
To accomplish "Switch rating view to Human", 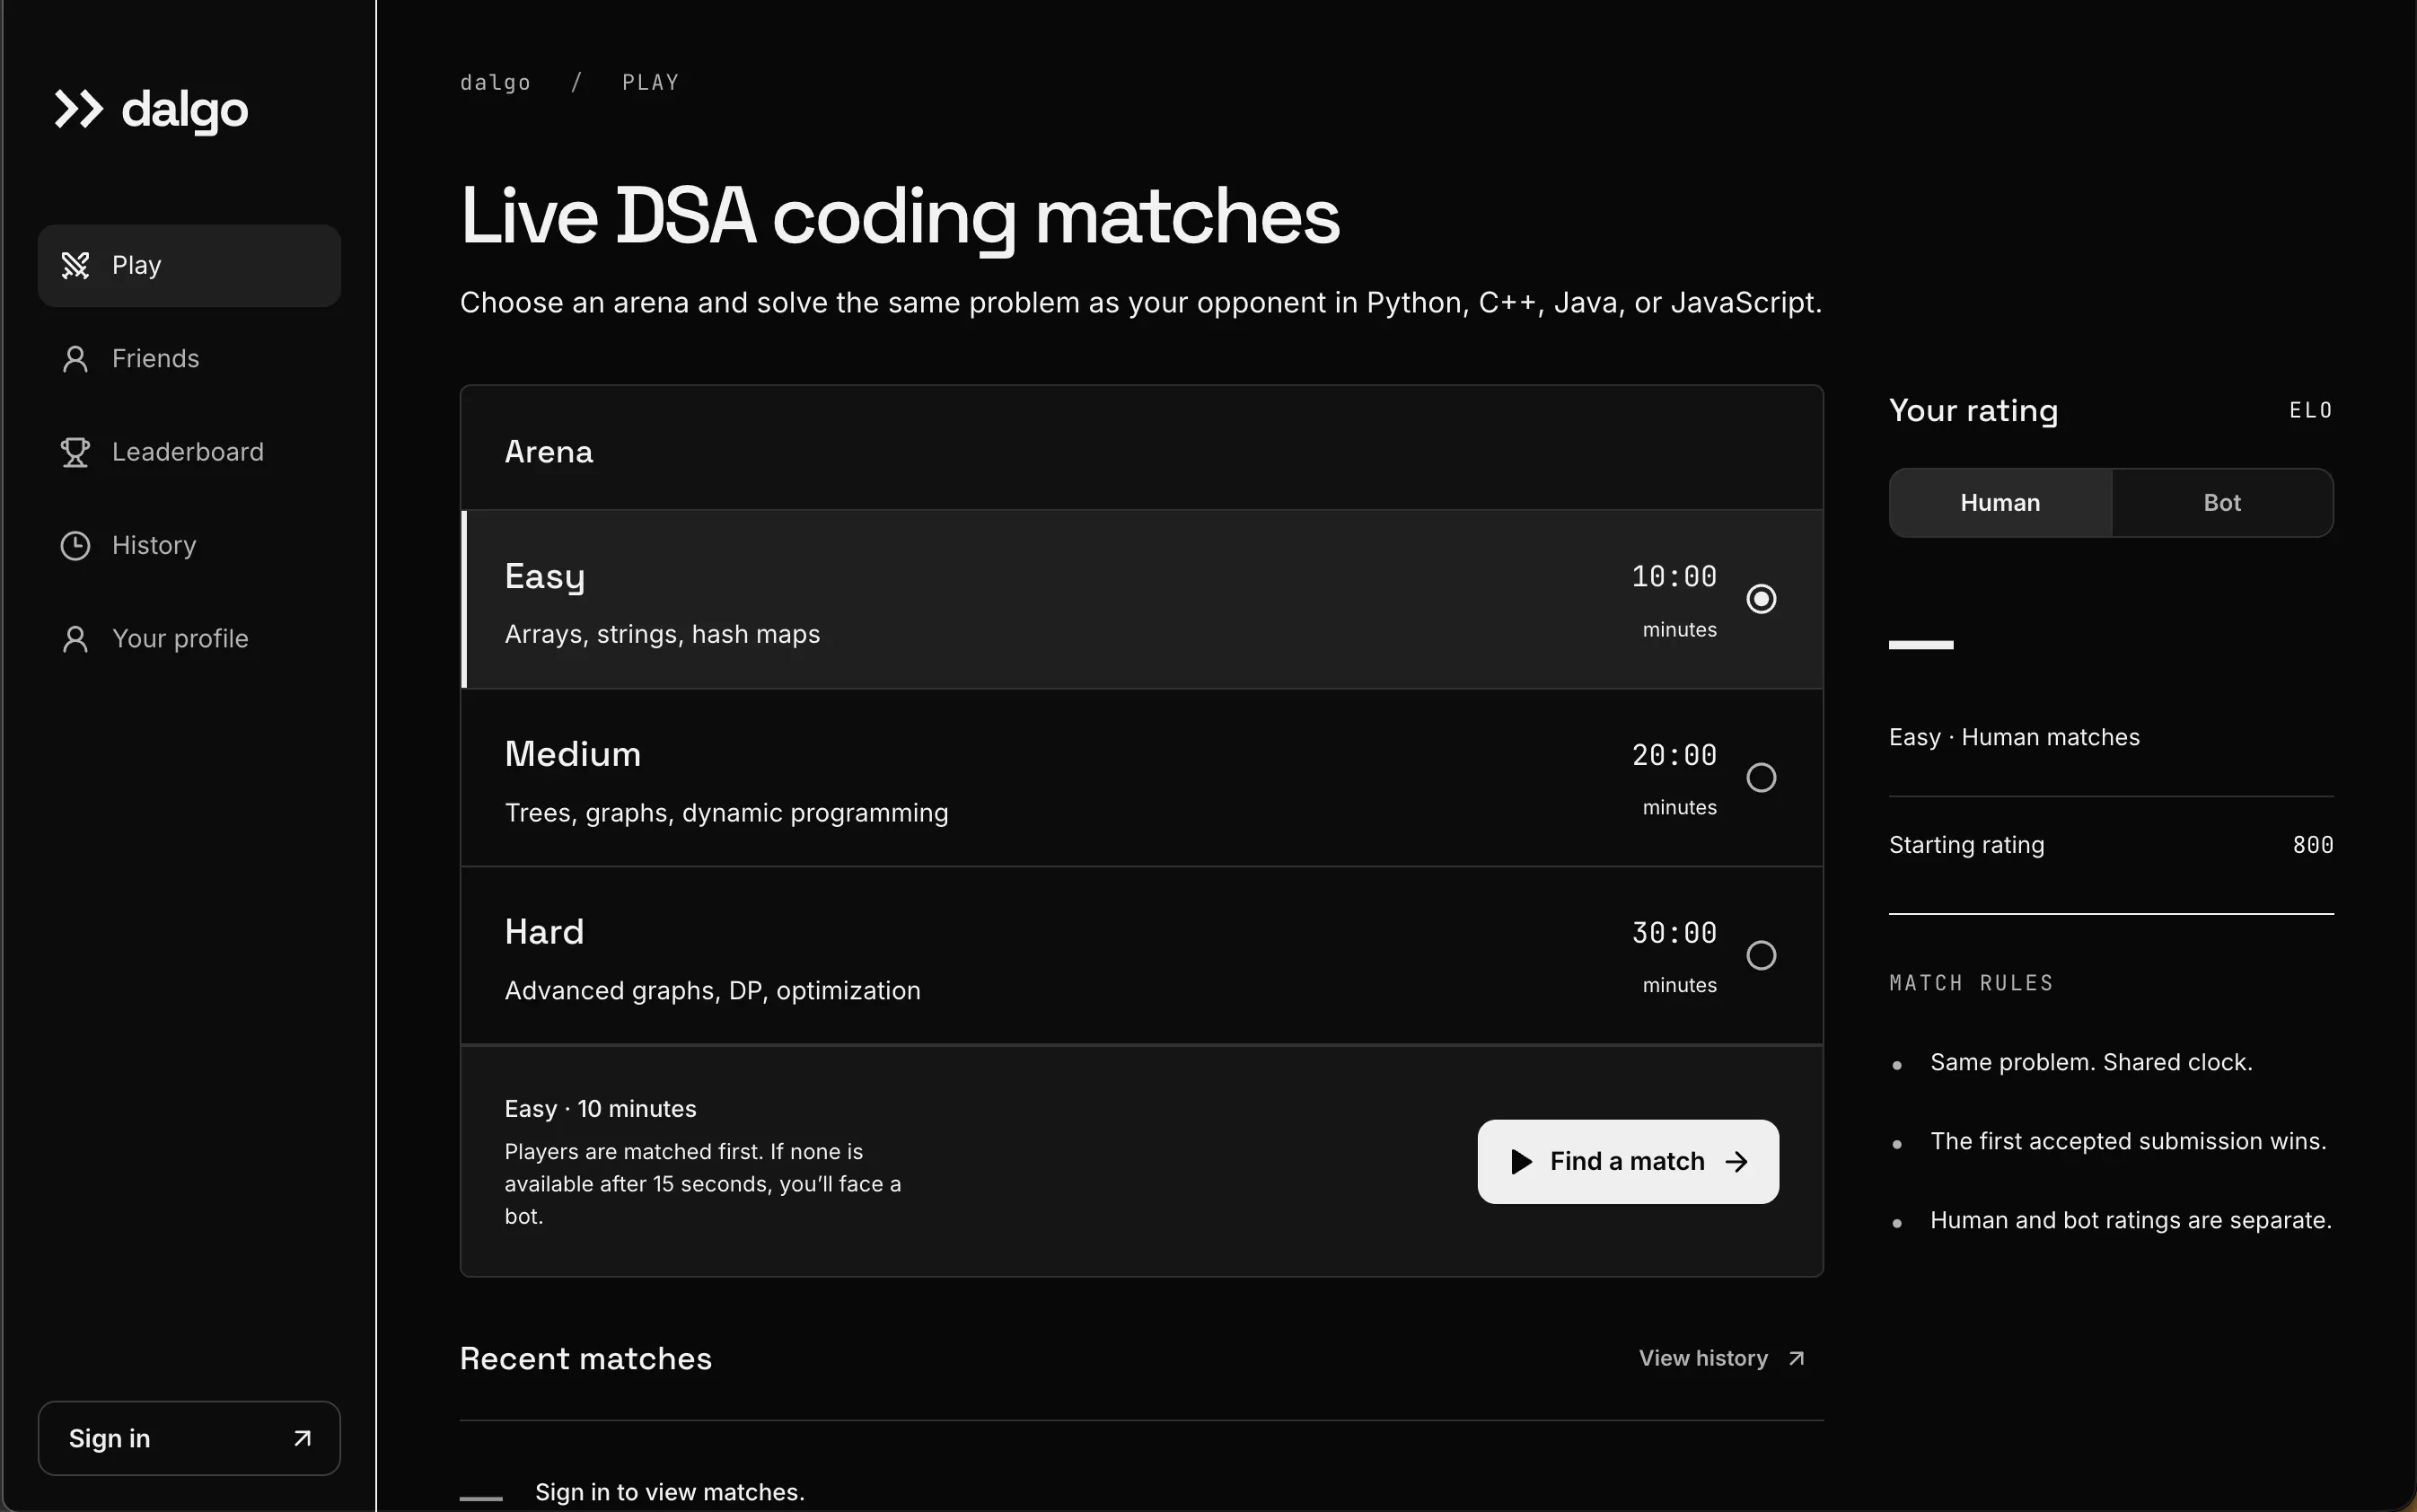I will pos(2000,503).
